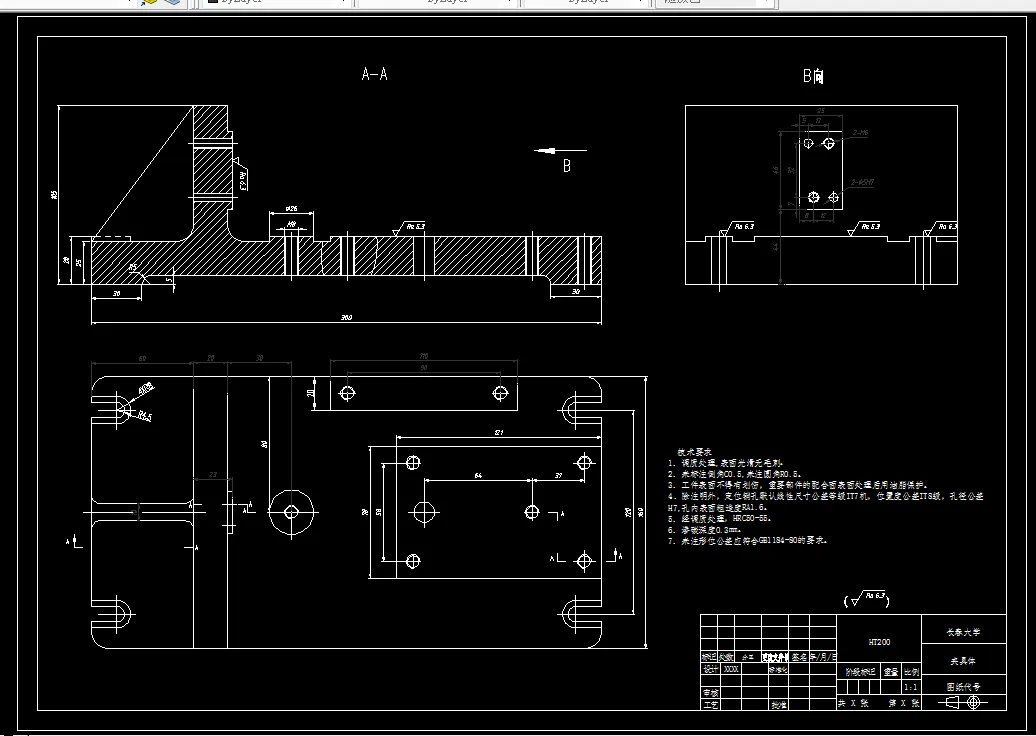Select the A-A section view title

[375, 73]
